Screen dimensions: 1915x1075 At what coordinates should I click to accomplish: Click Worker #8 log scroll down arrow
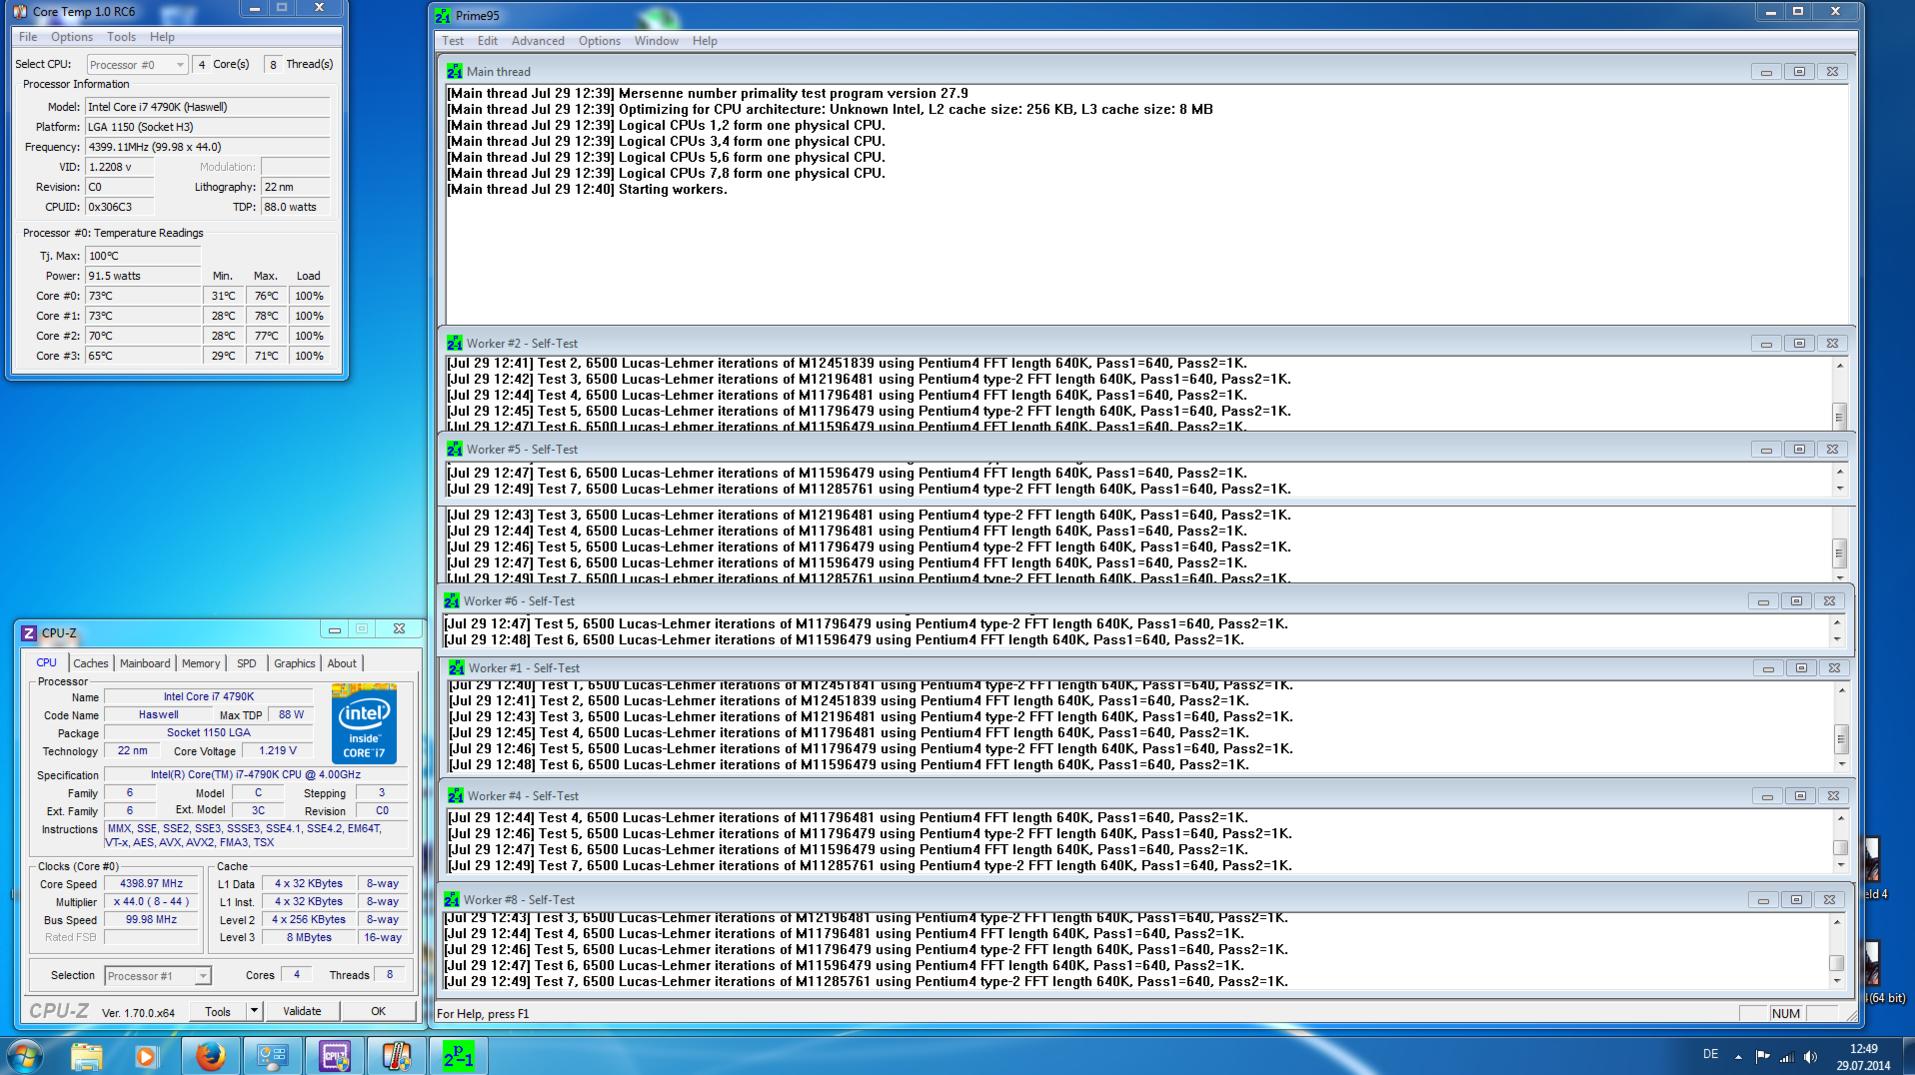click(x=1837, y=981)
